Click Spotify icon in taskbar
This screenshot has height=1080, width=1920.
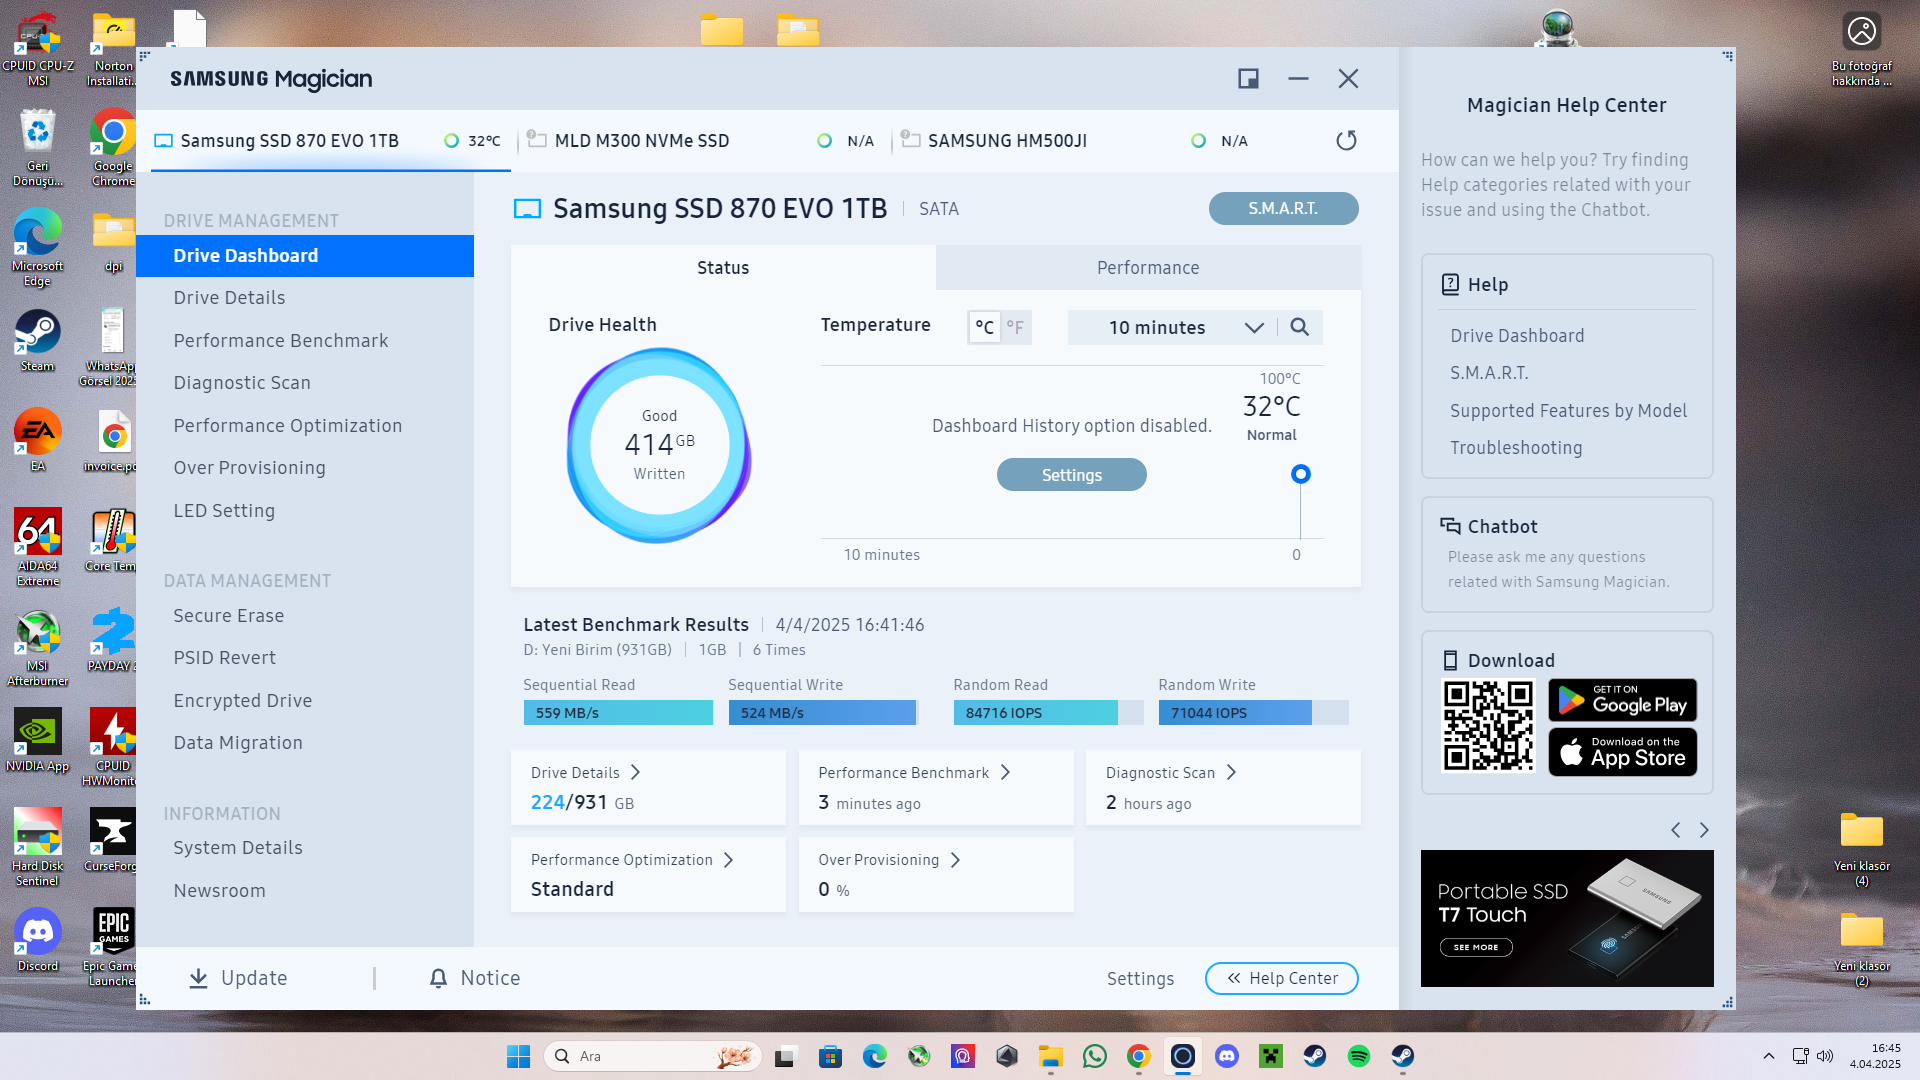(1358, 1056)
